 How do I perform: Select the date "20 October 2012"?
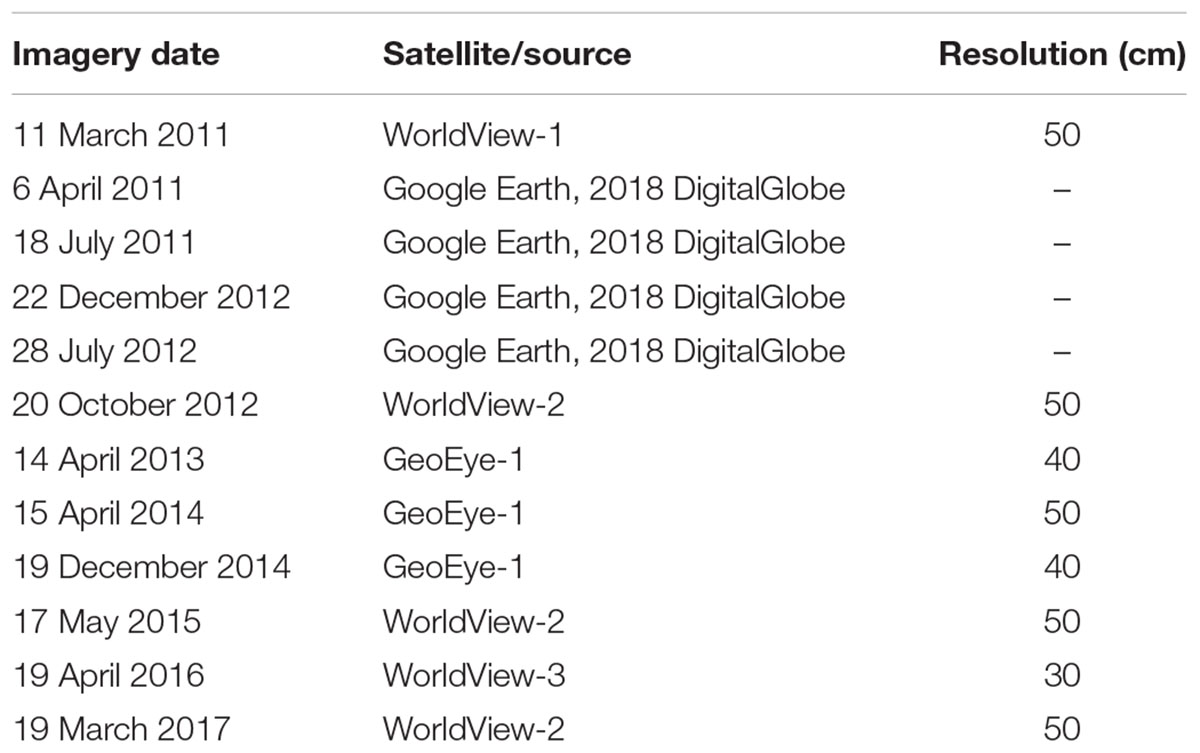(x=135, y=405)
